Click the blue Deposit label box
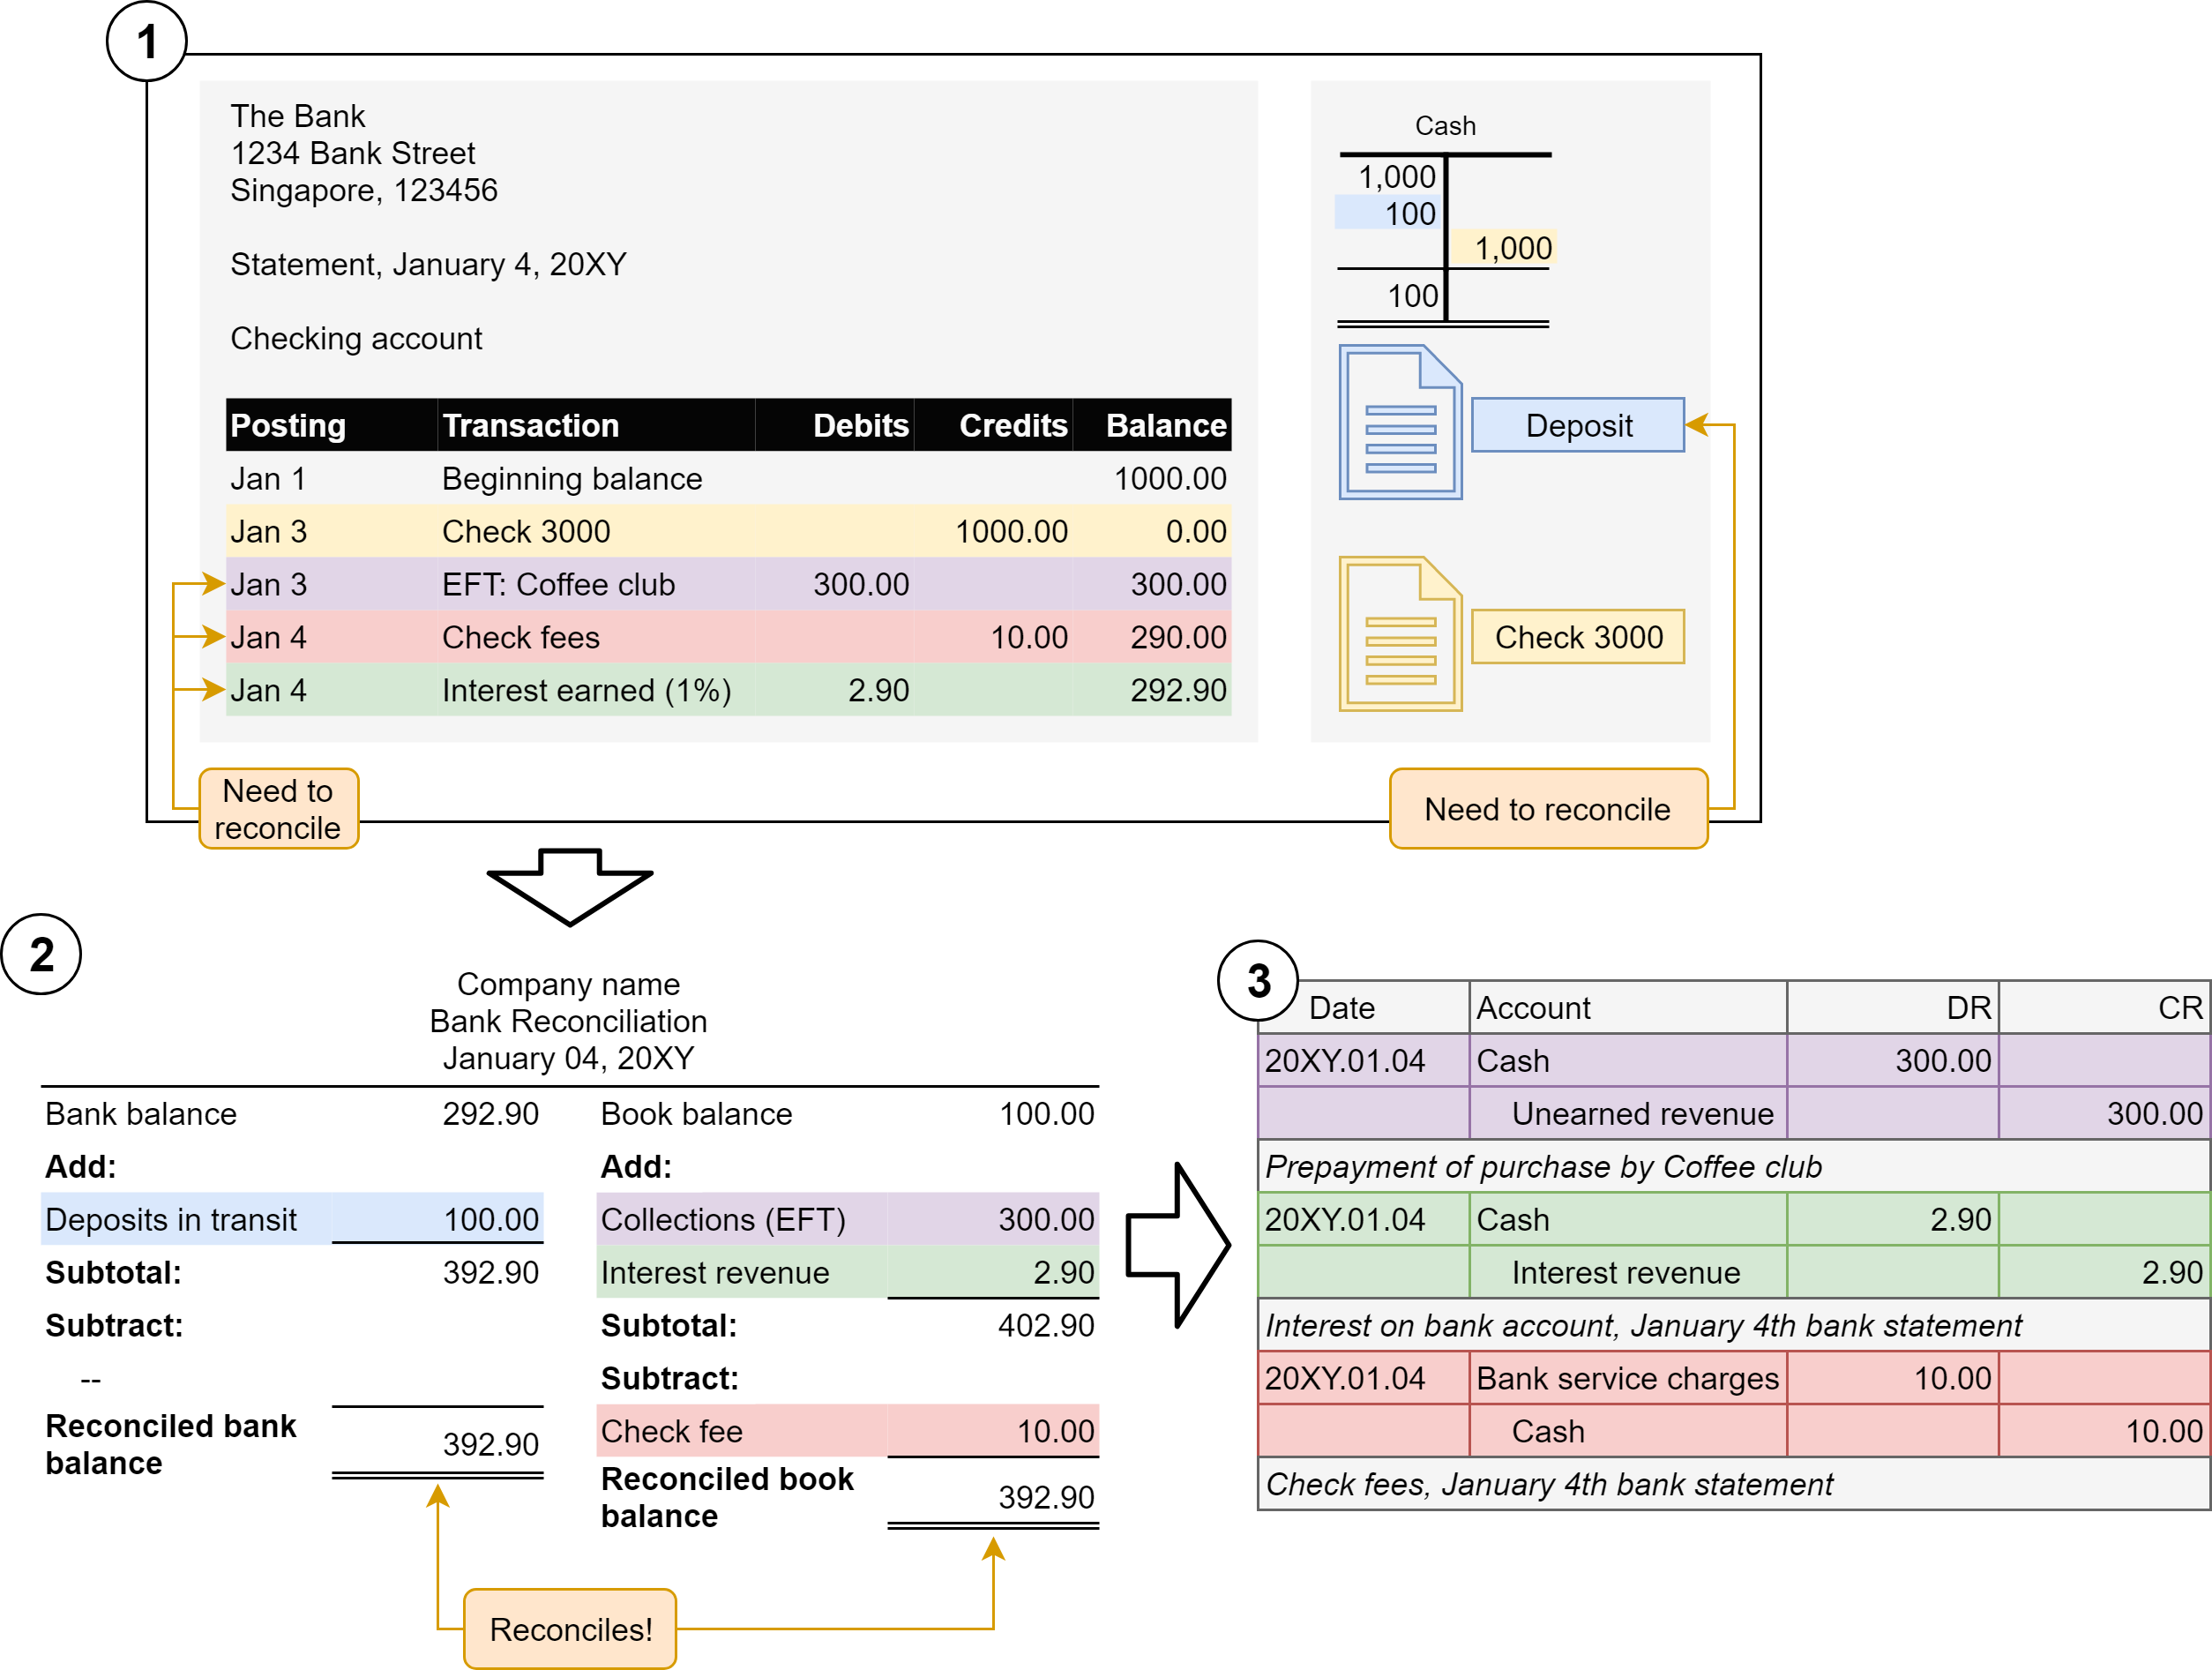The width and height of the screenshot is (2212, 1670). tap(1577, 425)
